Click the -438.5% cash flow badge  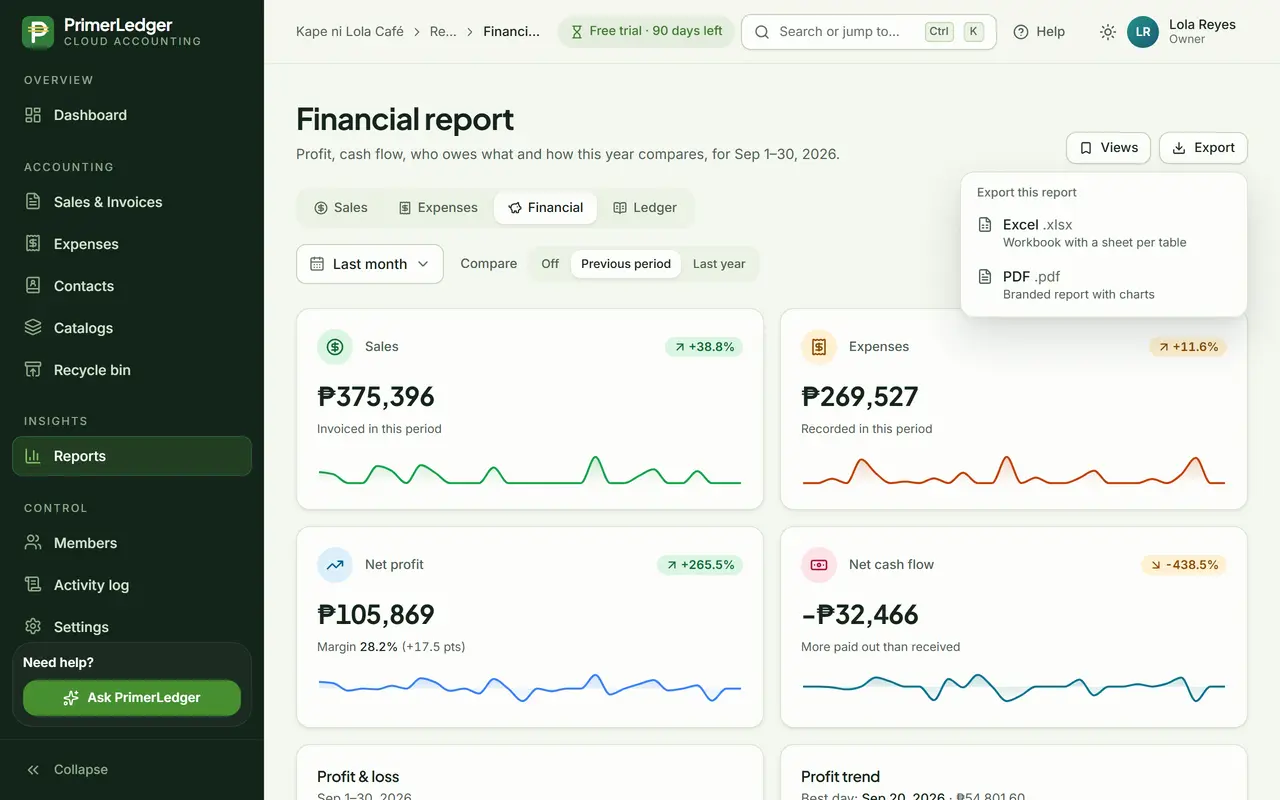click(1184, 565)
